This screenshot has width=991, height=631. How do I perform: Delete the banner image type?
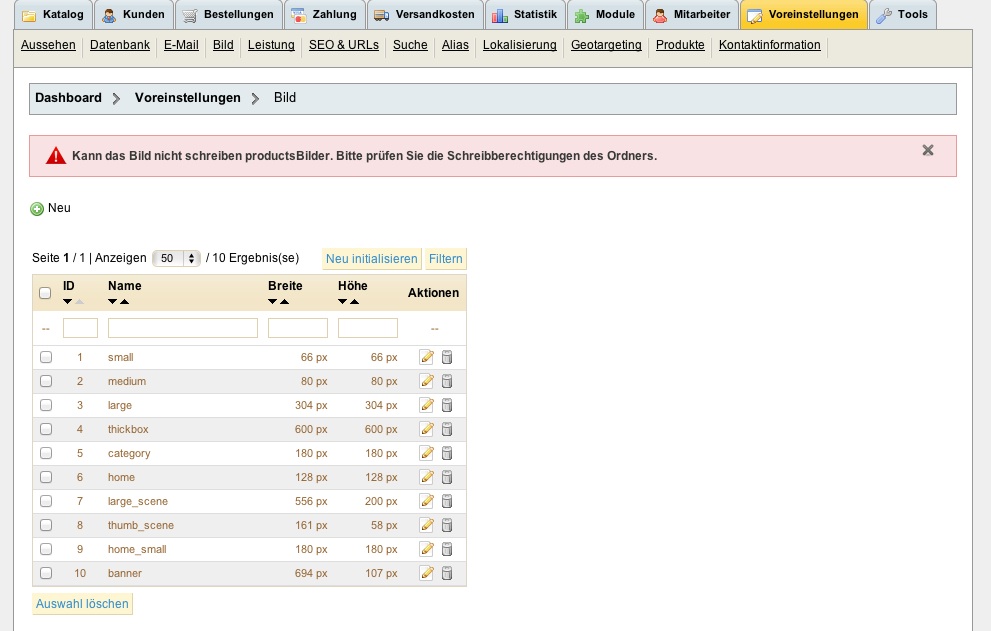coord(447,573)
